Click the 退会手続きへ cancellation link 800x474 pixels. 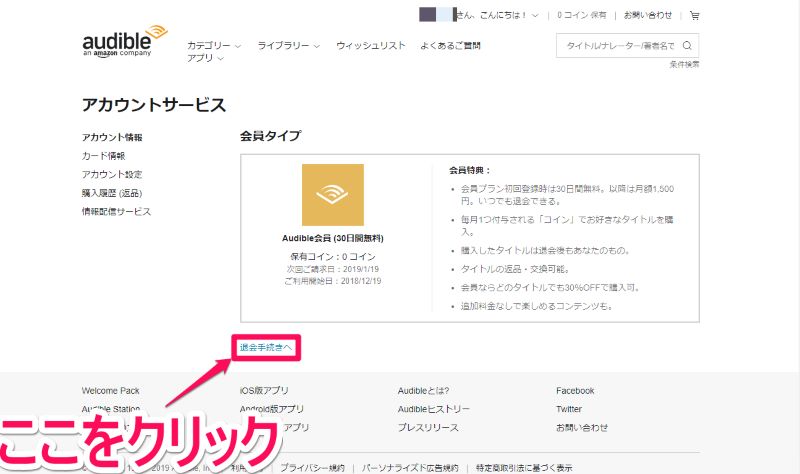[266, 347]
